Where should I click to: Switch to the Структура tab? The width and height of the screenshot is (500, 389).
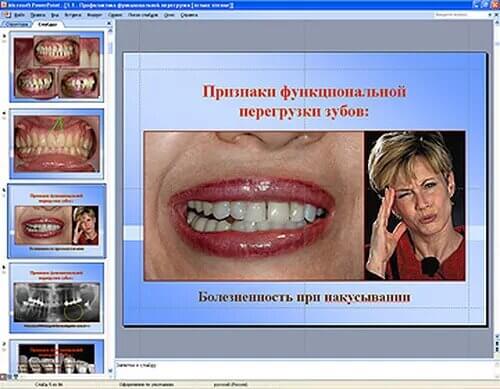[x=16, y=24]
